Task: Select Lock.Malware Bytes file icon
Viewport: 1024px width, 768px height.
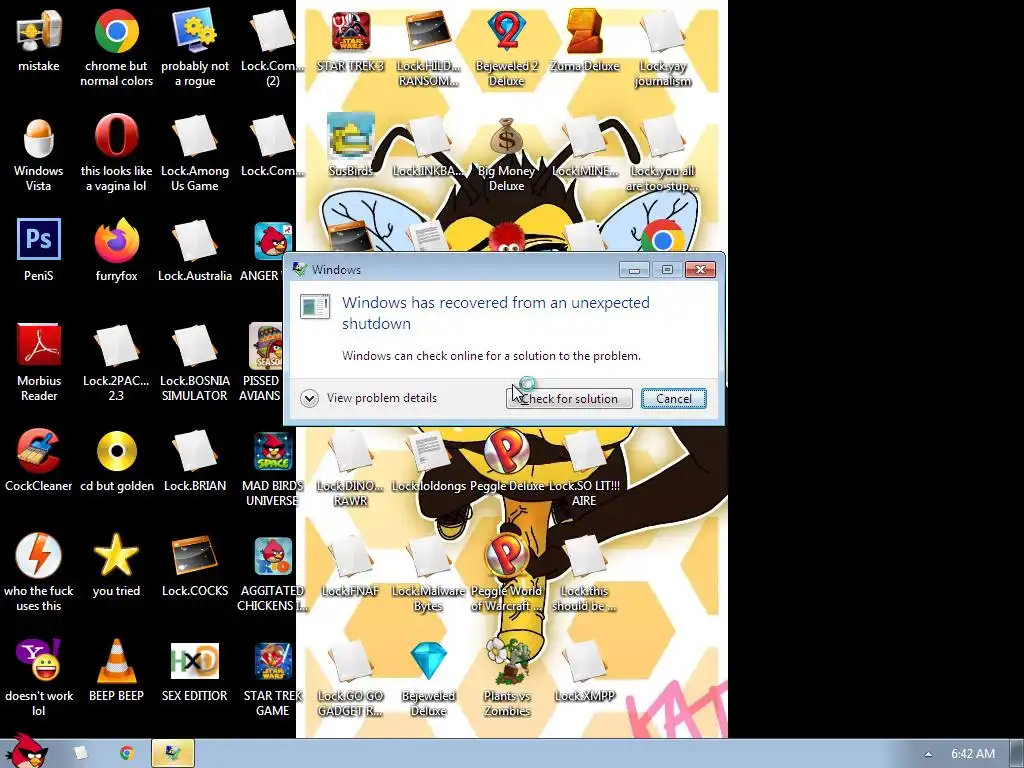Action: 428,556
